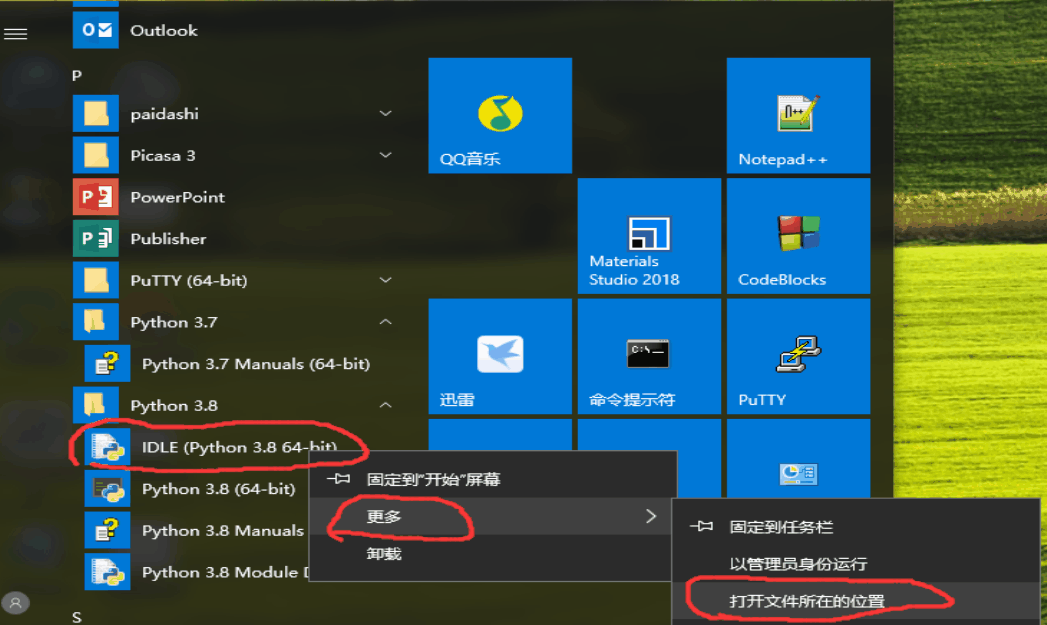Open the paidashi folder icon
The image size is (1047, 625).
(x=95, y=114)
